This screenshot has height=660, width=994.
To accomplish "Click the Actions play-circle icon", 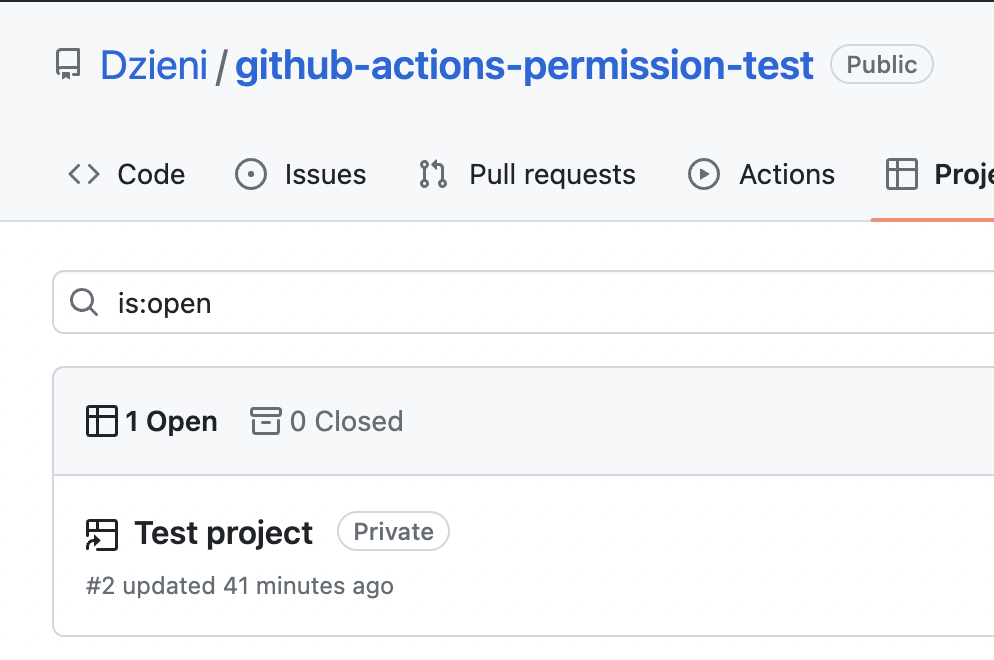I will (x=704, y=174).
